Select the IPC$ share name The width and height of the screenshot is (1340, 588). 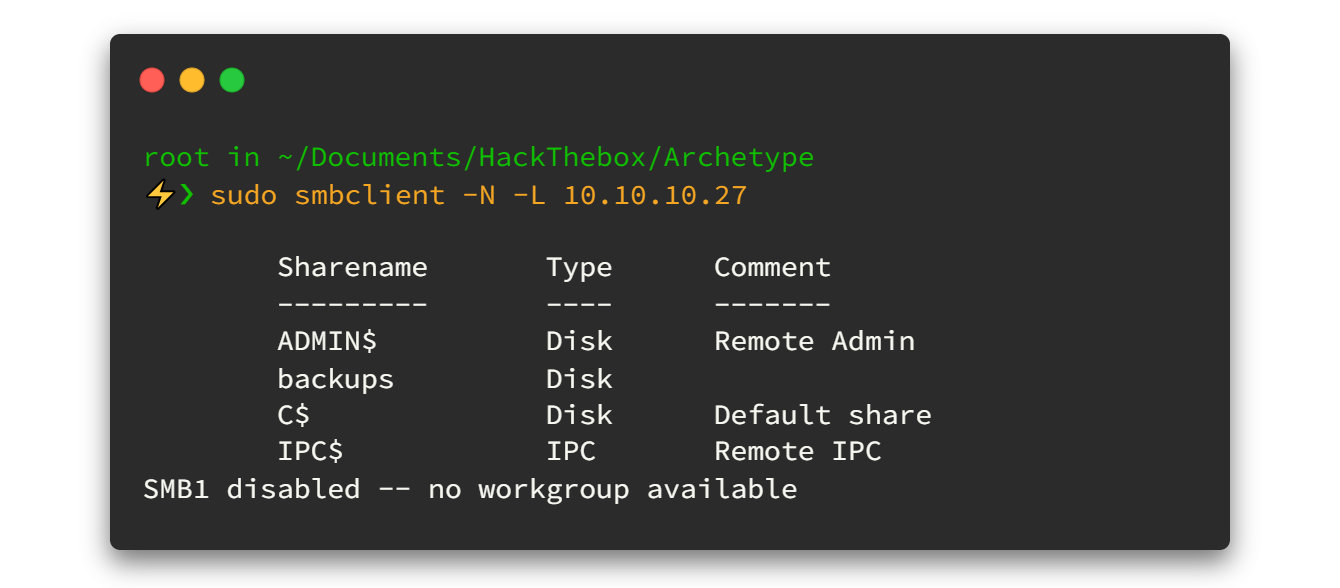pos(311,451)
